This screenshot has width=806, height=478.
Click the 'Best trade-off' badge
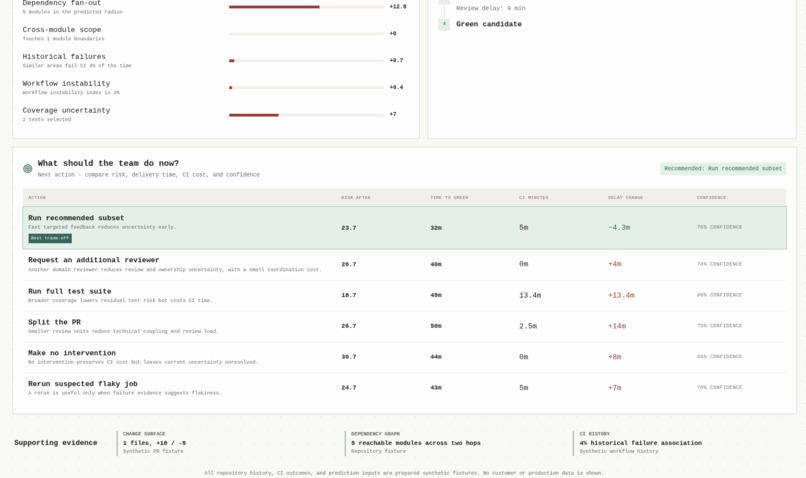(50, 238)
